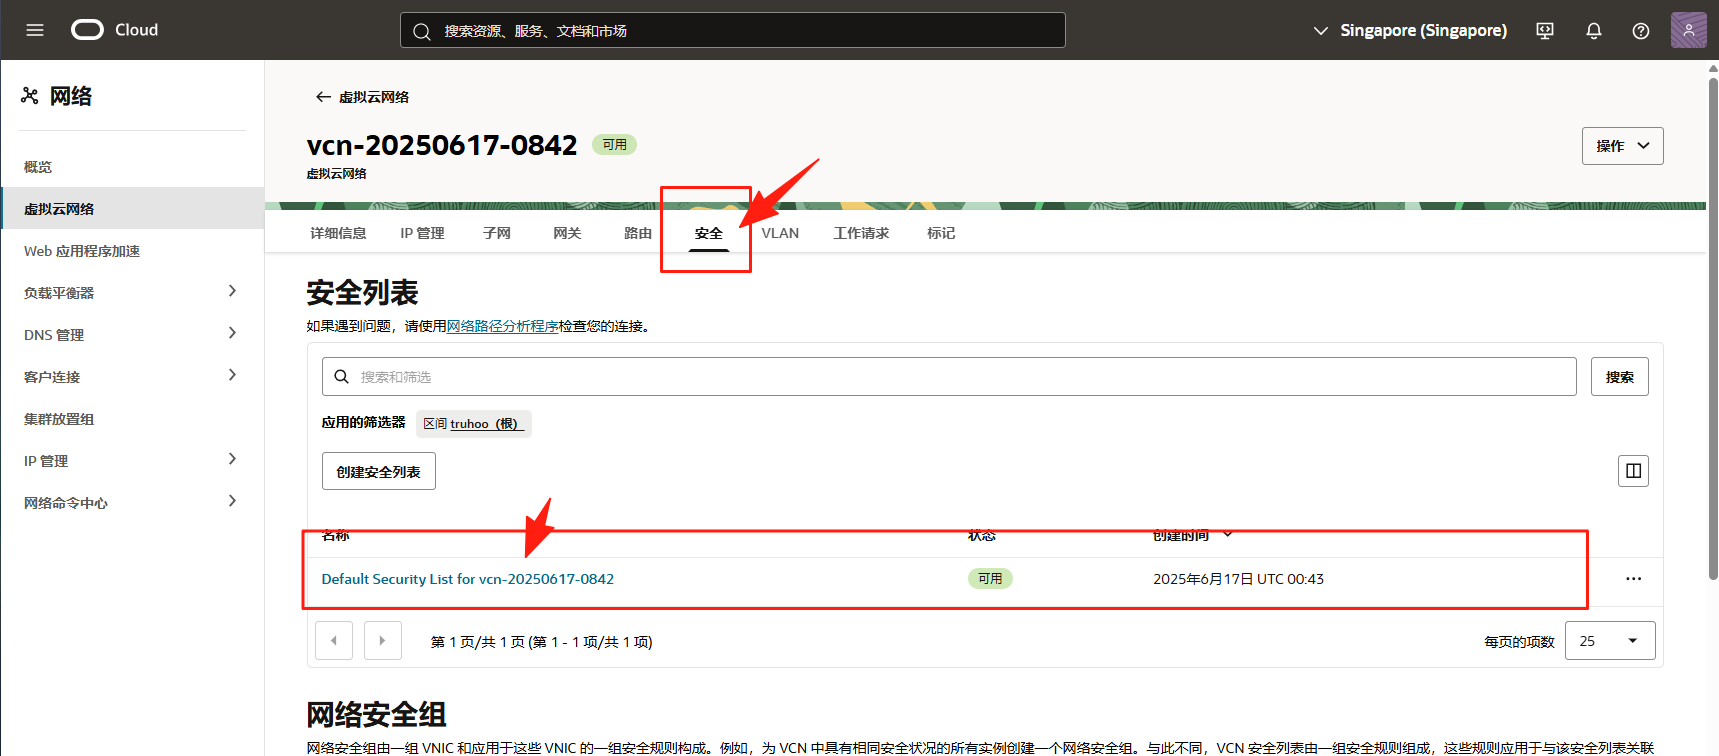1719x756 pixels.
Task: Open the hamburger navigation menu
Action: click(35, 30)
